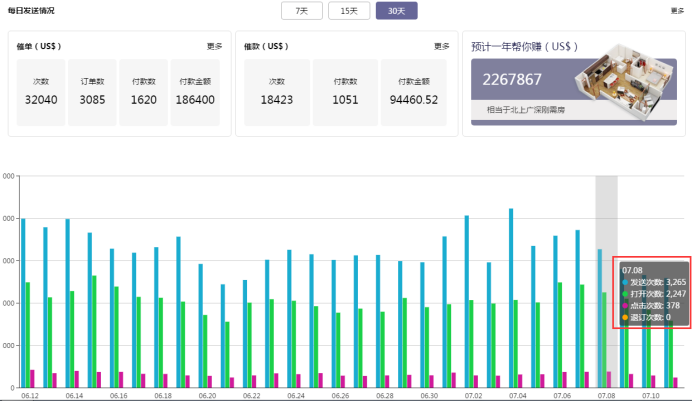Click the 06.12 x-axis label
Viewport: 692px width, 401px height.
tap(30, 396)
